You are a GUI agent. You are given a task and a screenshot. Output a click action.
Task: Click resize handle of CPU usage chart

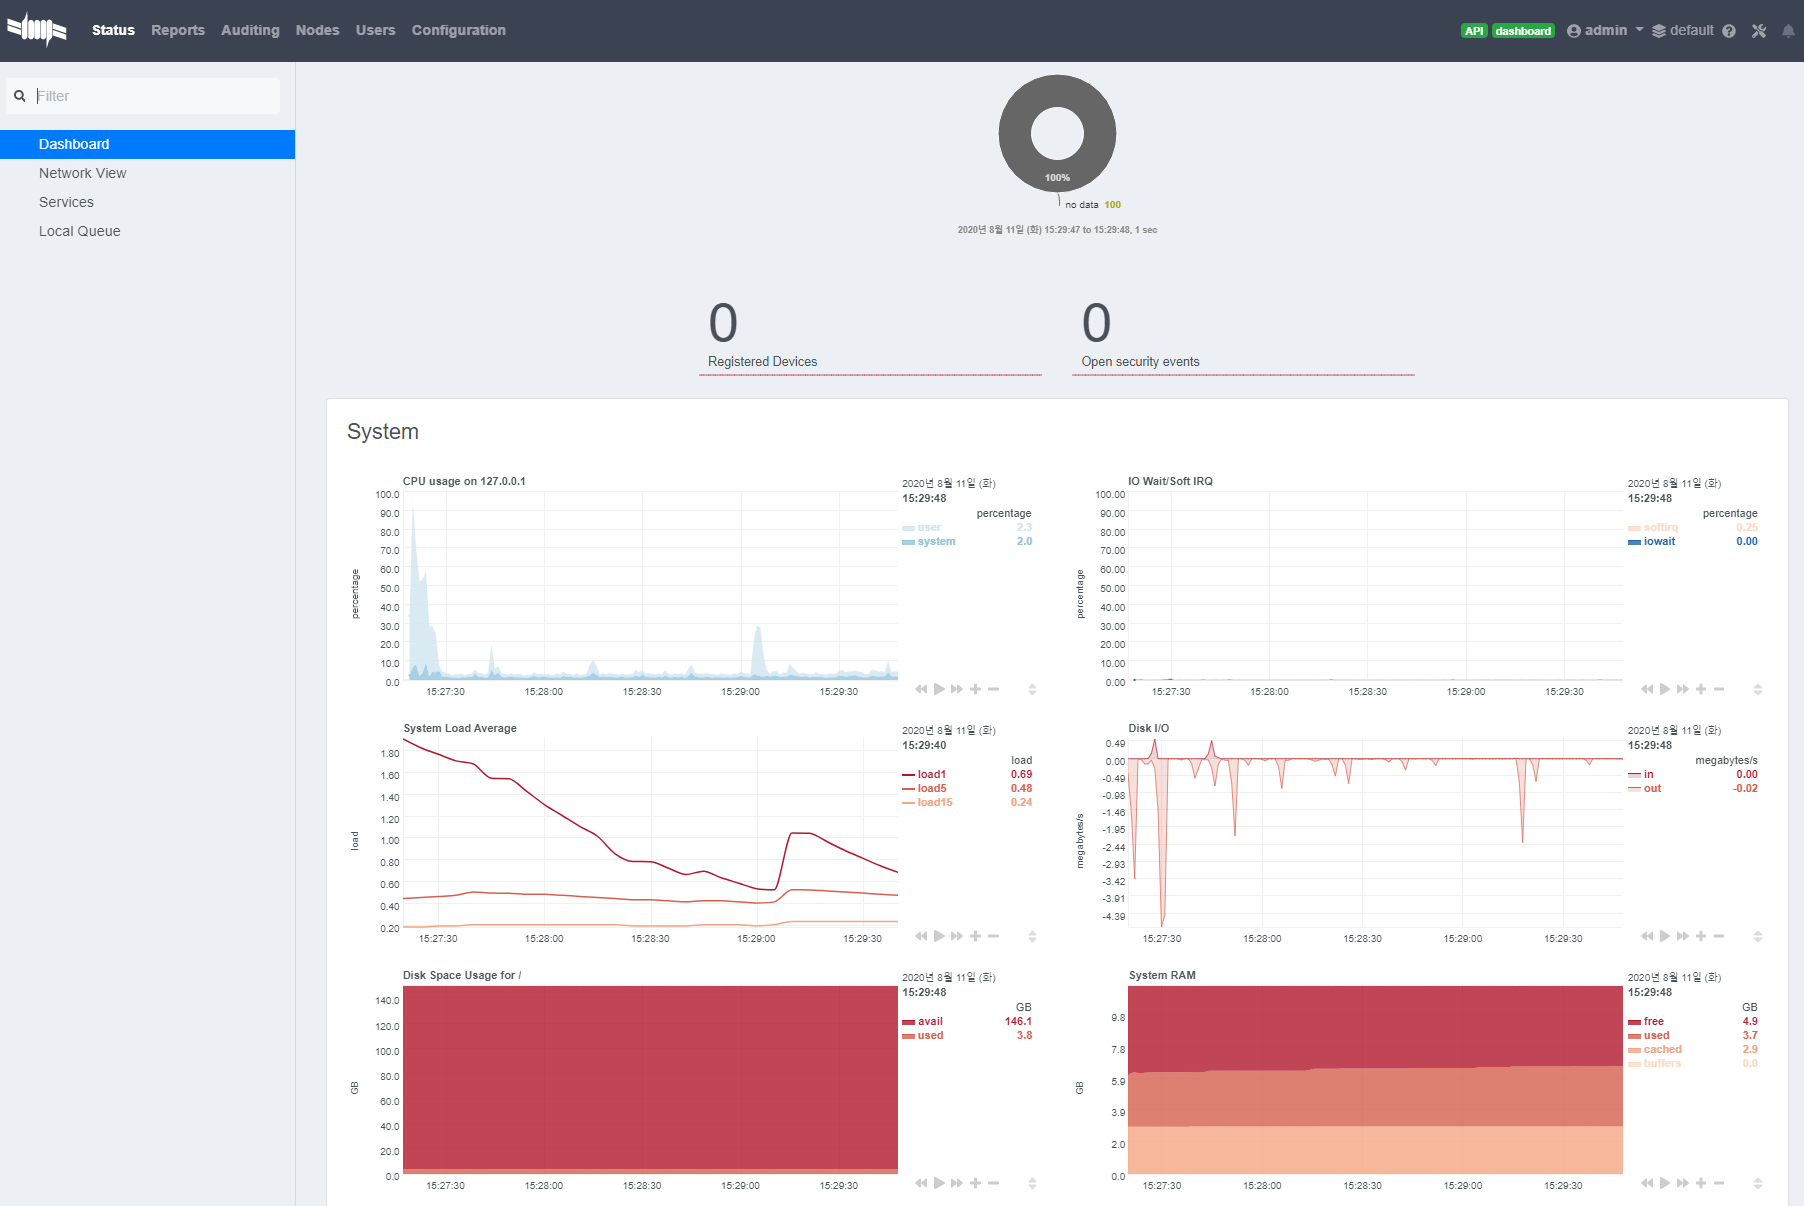pos(1032,689)
